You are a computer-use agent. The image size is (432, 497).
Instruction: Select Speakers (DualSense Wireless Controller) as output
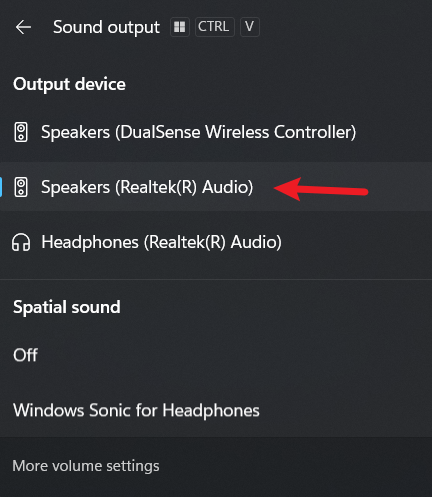tap(216, 132)
